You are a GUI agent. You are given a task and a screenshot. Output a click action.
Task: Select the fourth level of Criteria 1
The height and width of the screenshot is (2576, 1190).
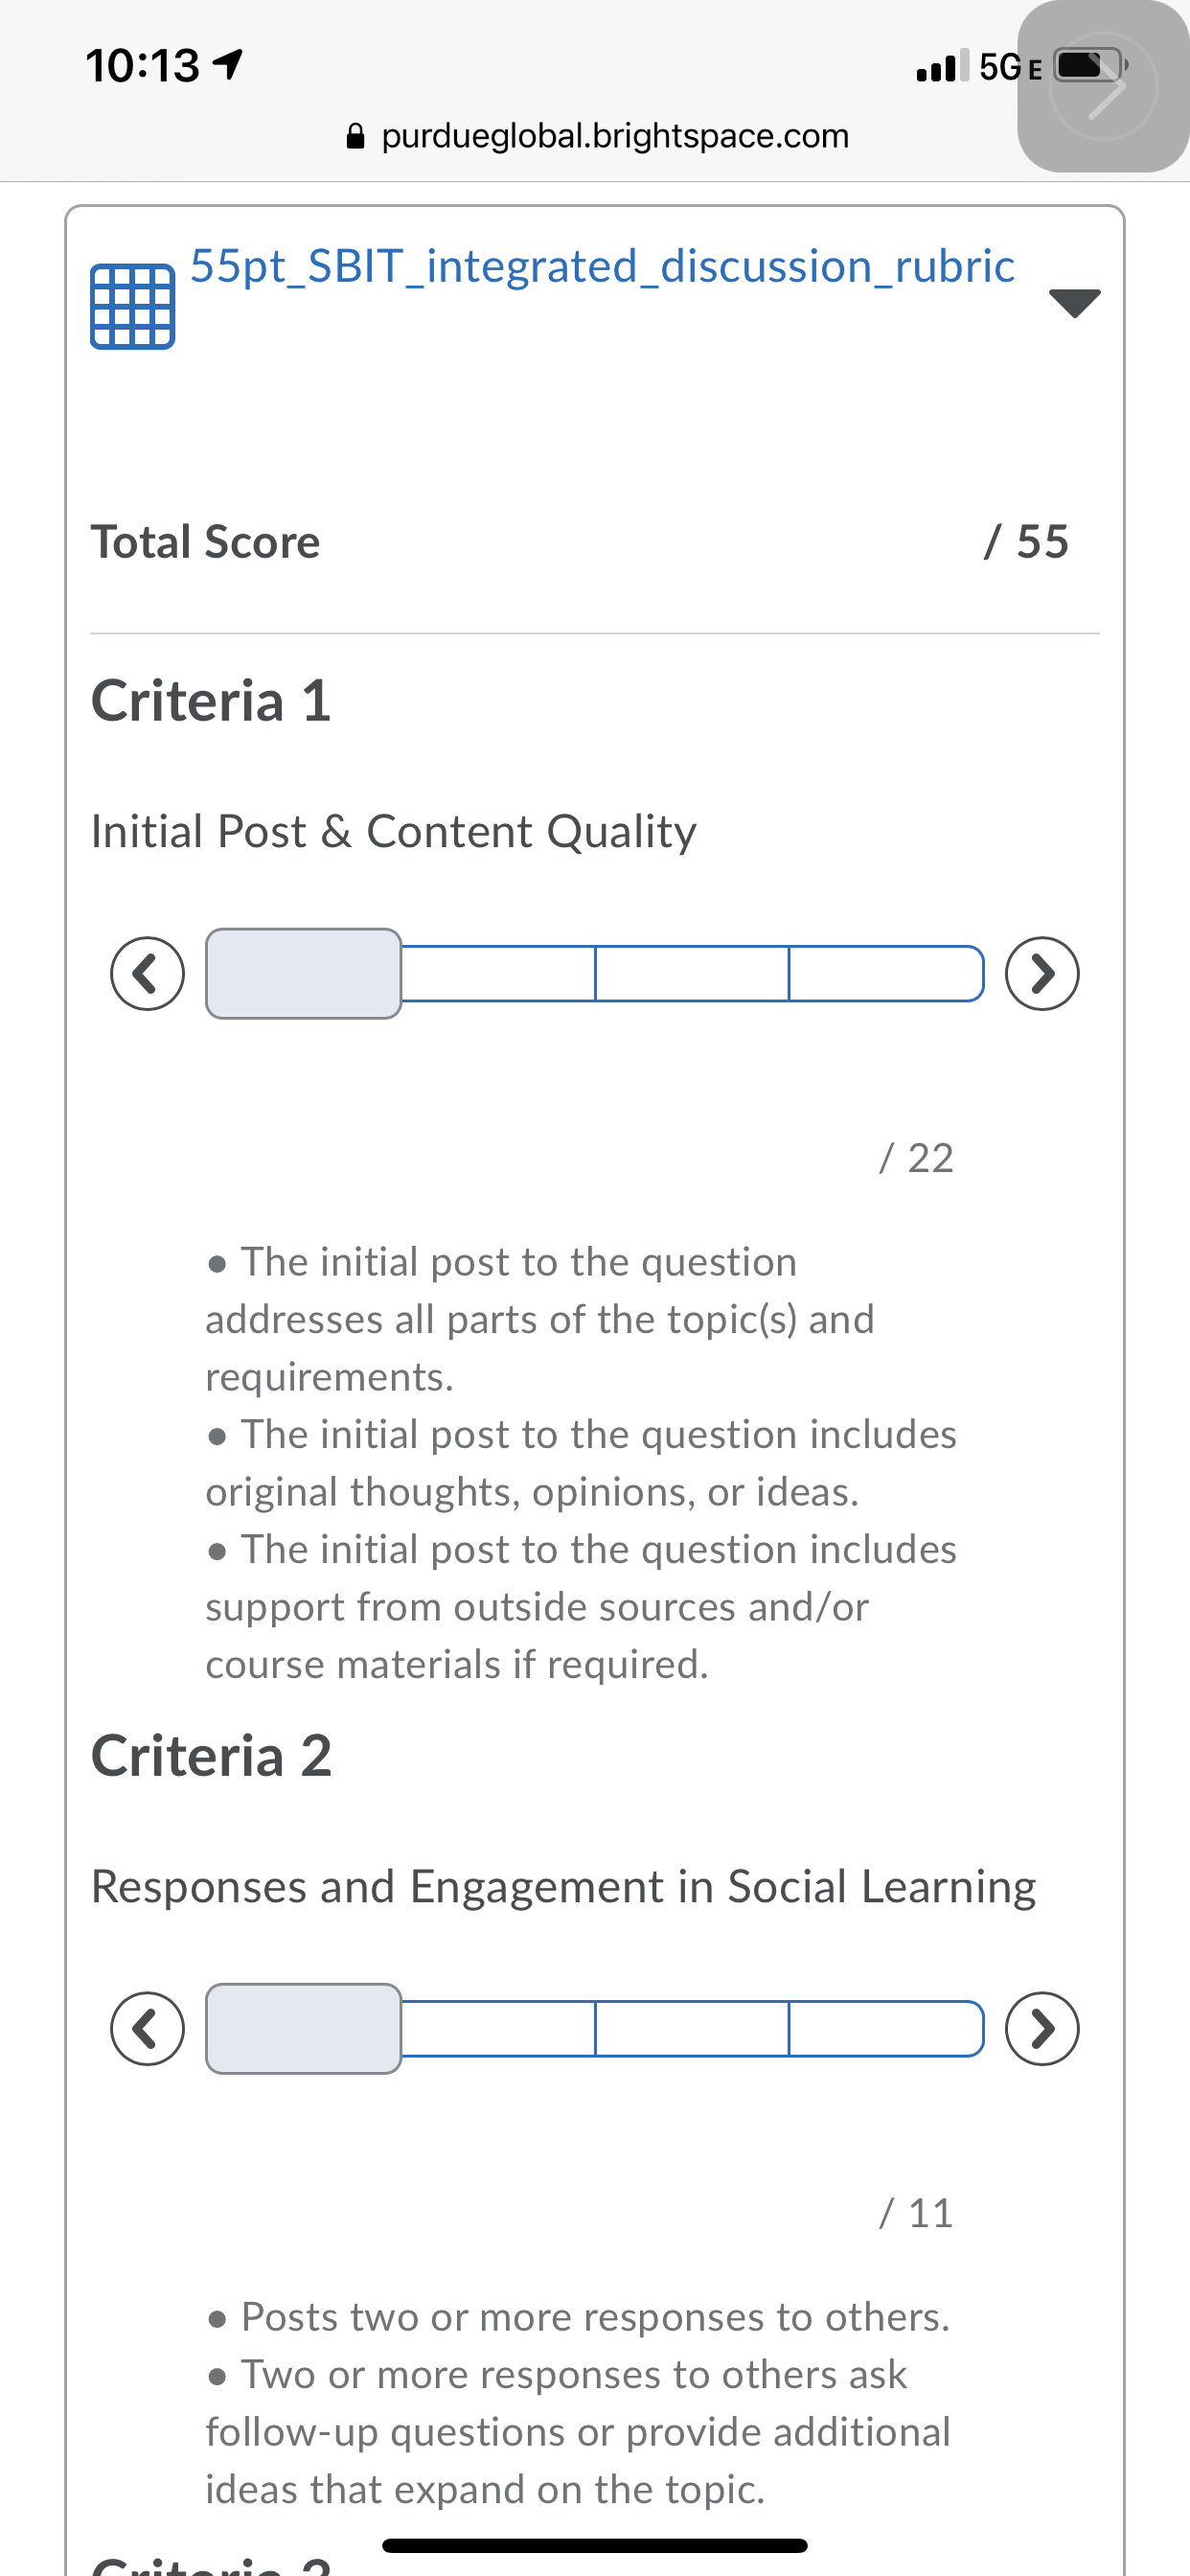point(885,973)
